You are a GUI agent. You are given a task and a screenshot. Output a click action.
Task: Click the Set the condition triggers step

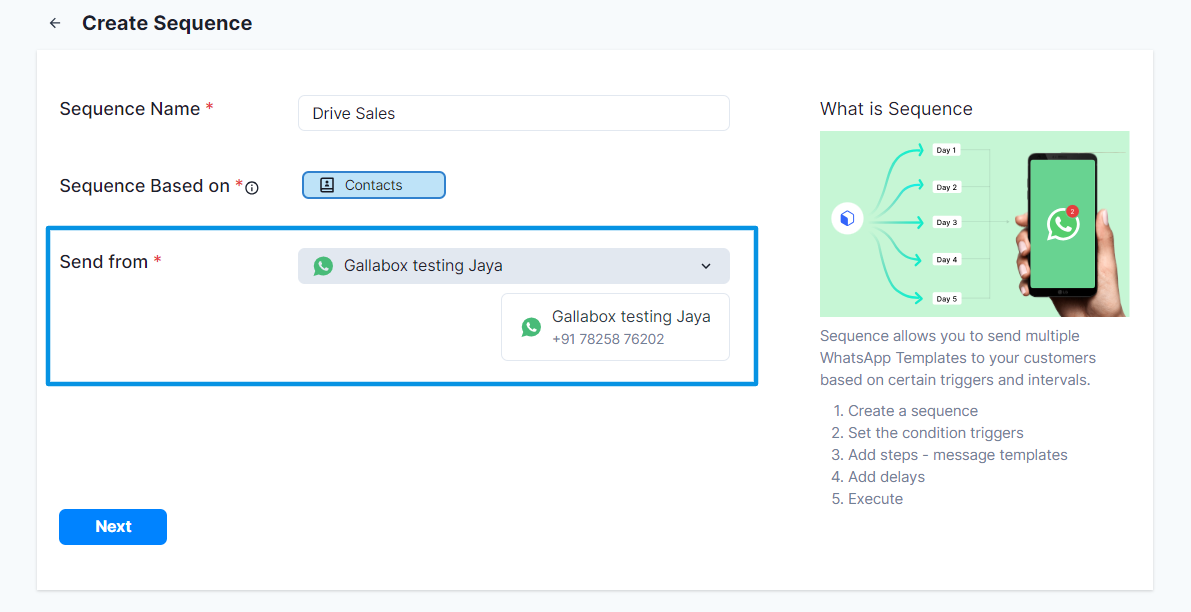point(935,433)
